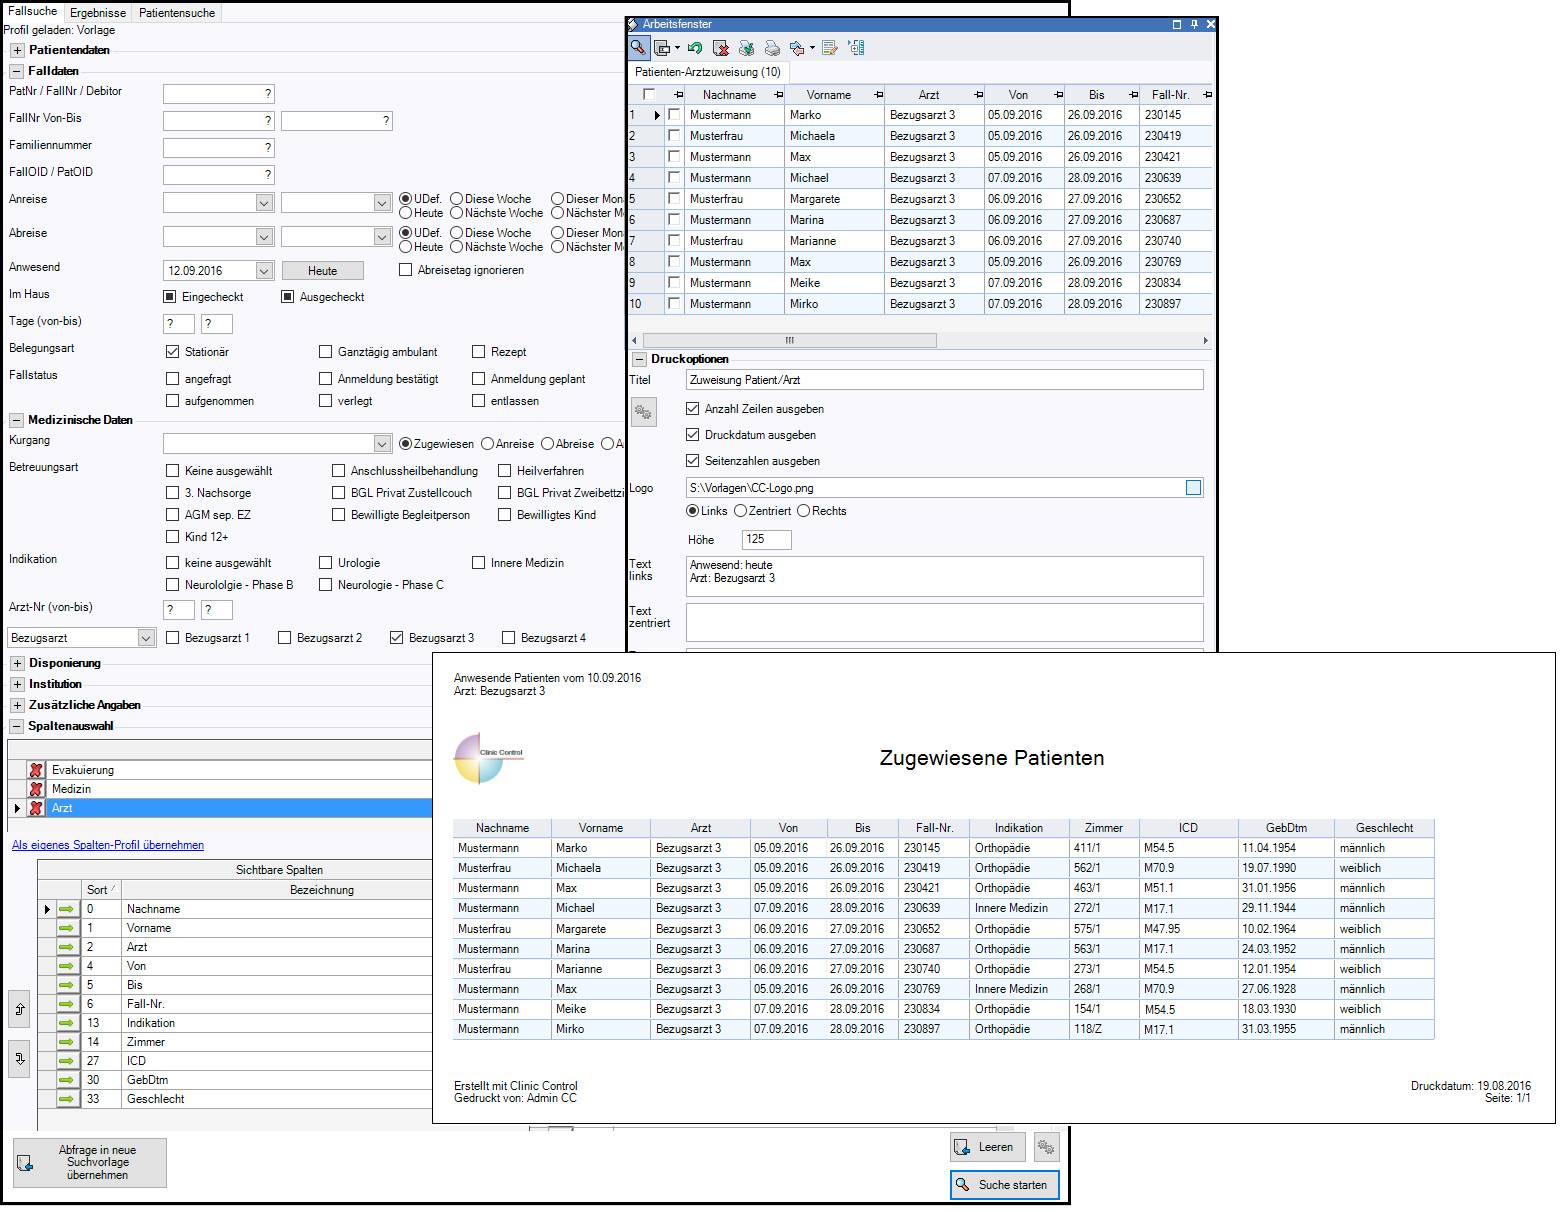Uncheck the Bezugsarzt 3 checkbox
Screen dimensions: 1562x1212
pyautogui.click(x=396, y=638)
